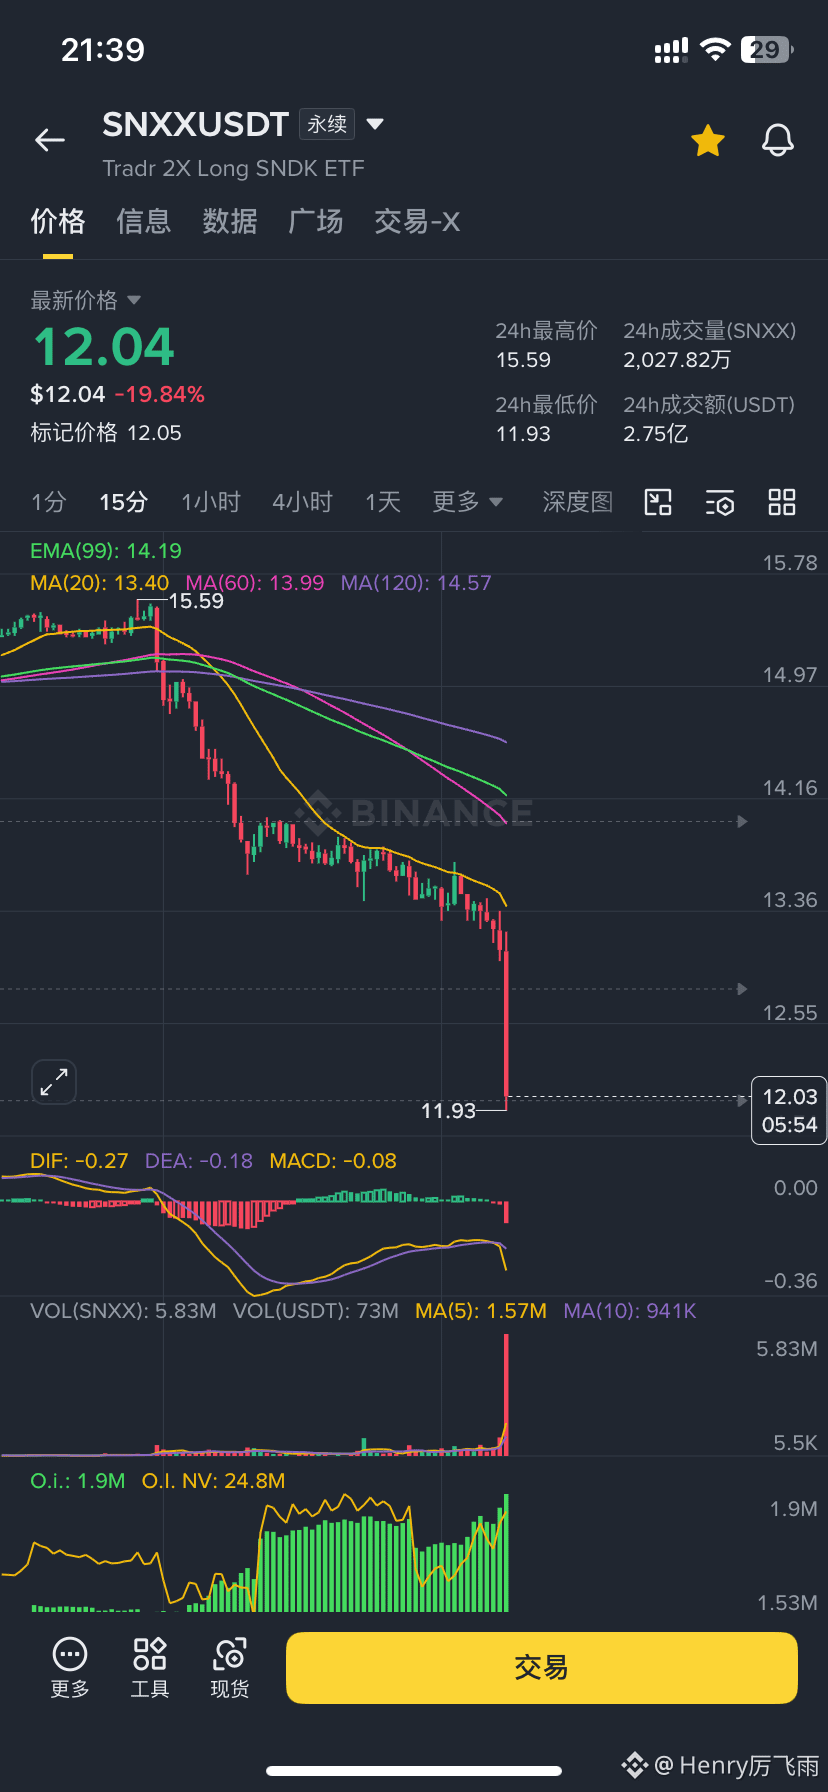Switch to the 广场 tab
This screenshot has width=828, height=1792.
click(x=316, y=221)
